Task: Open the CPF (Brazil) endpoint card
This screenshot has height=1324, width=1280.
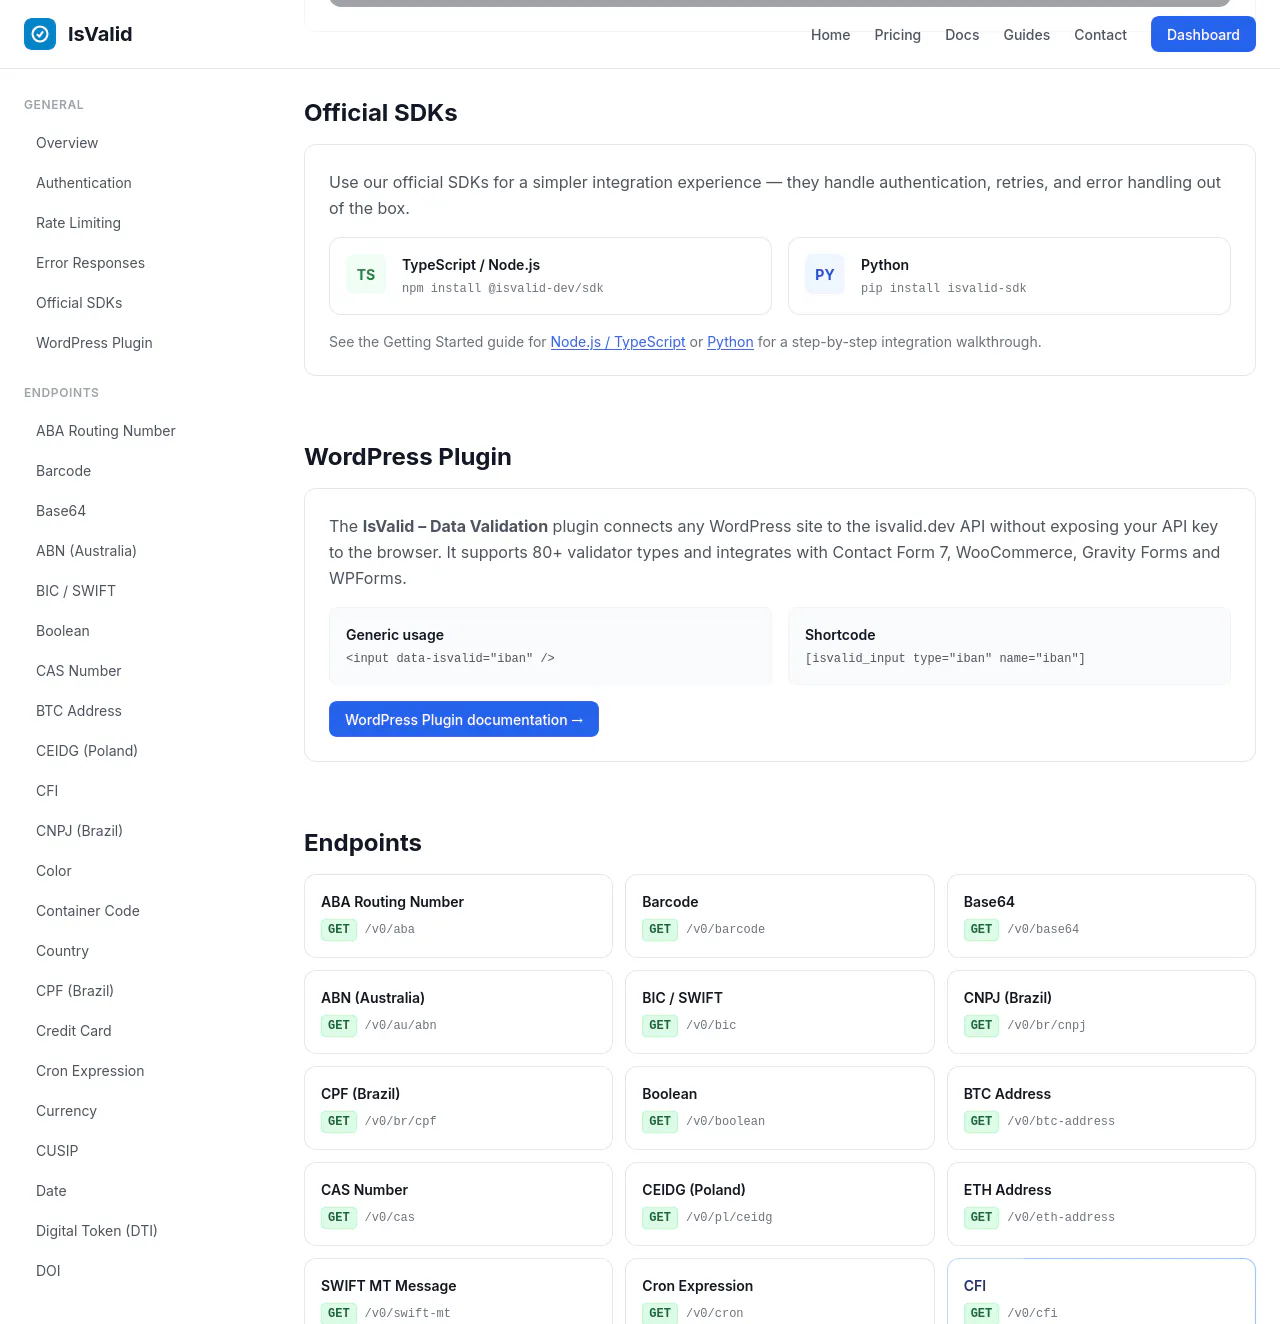Action: click(x=458, y=1108)
